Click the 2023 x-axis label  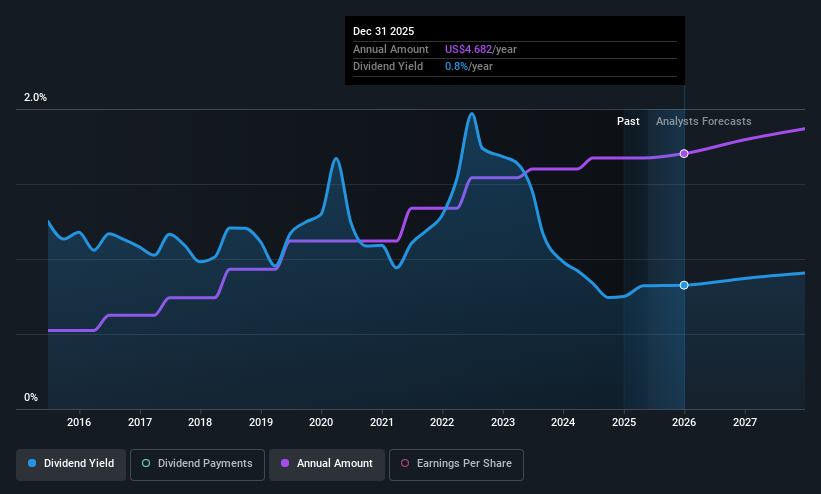(503, 422)
